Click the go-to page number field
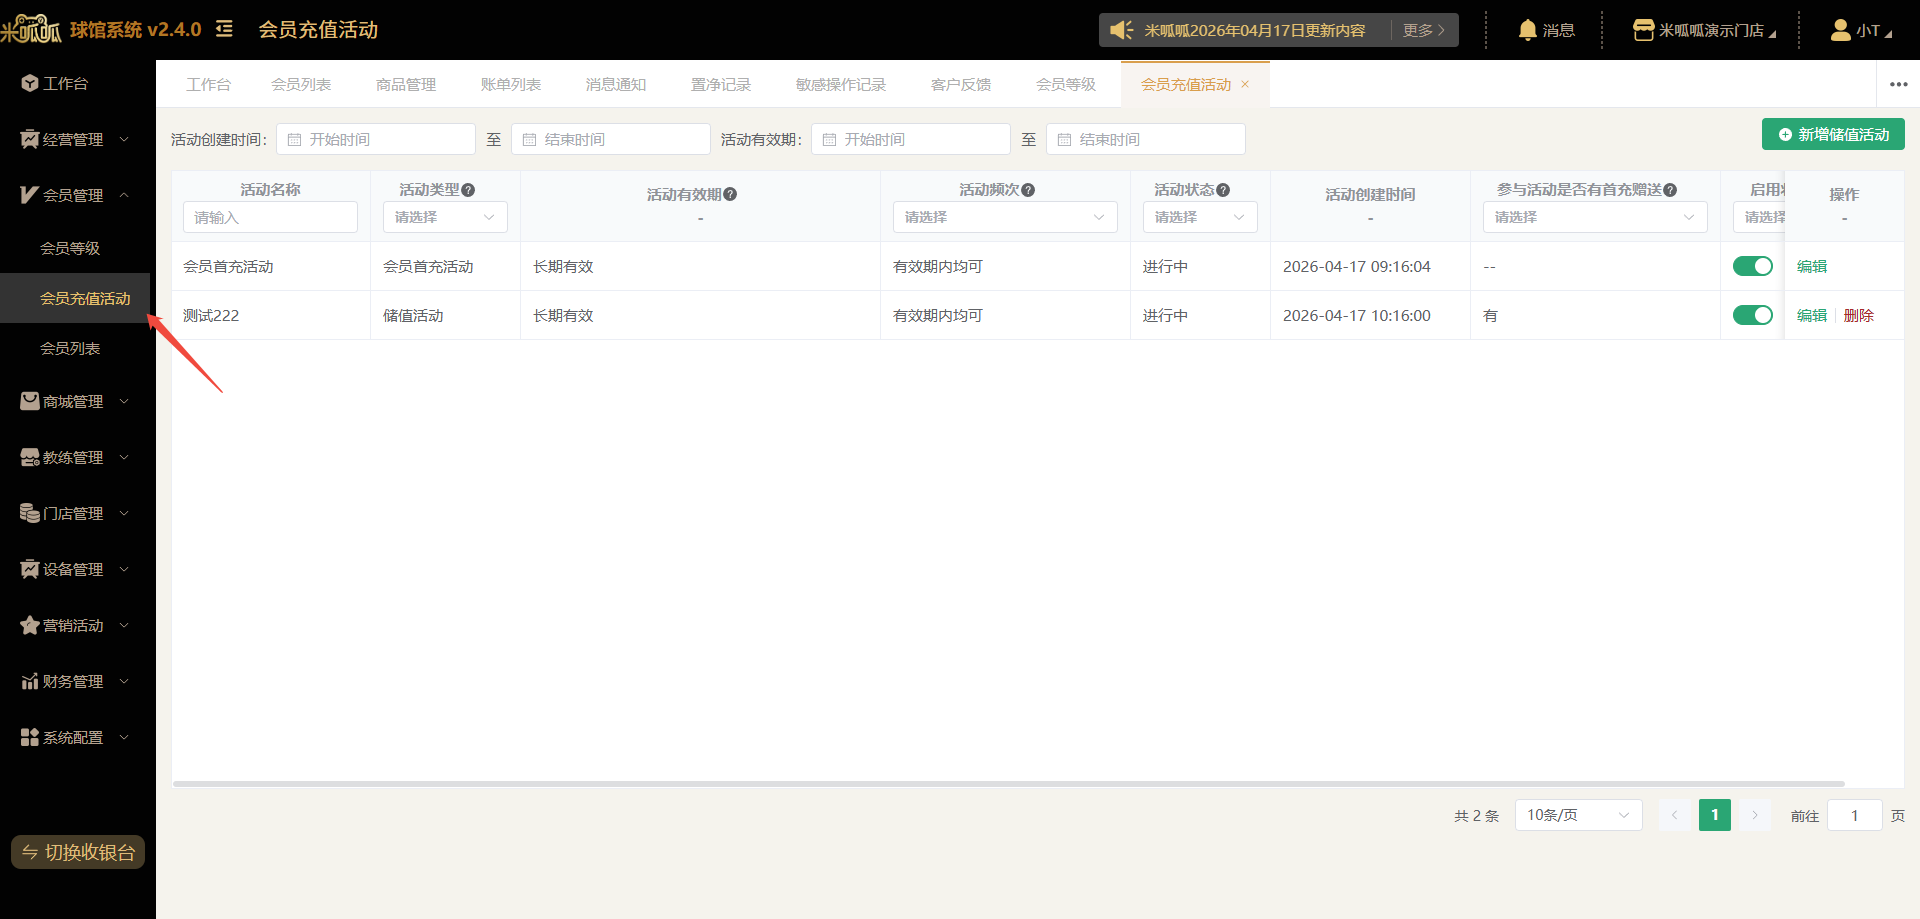Image resolution: width=1920 pixels, height=919 pixels. click(1854, 815)
